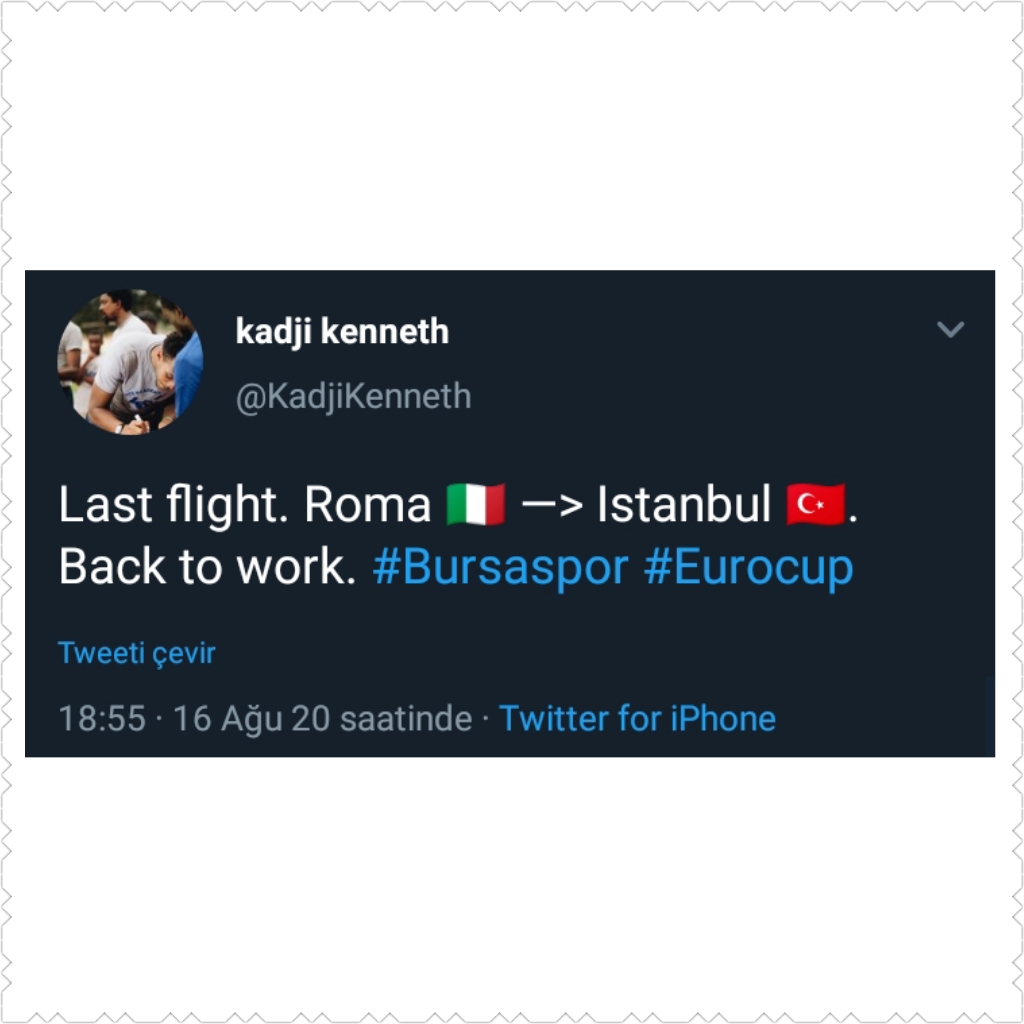The height and width of the screenshot is (1024, 1024).
Task: Click the word Roma in the tweet
Action: point(367,506)
